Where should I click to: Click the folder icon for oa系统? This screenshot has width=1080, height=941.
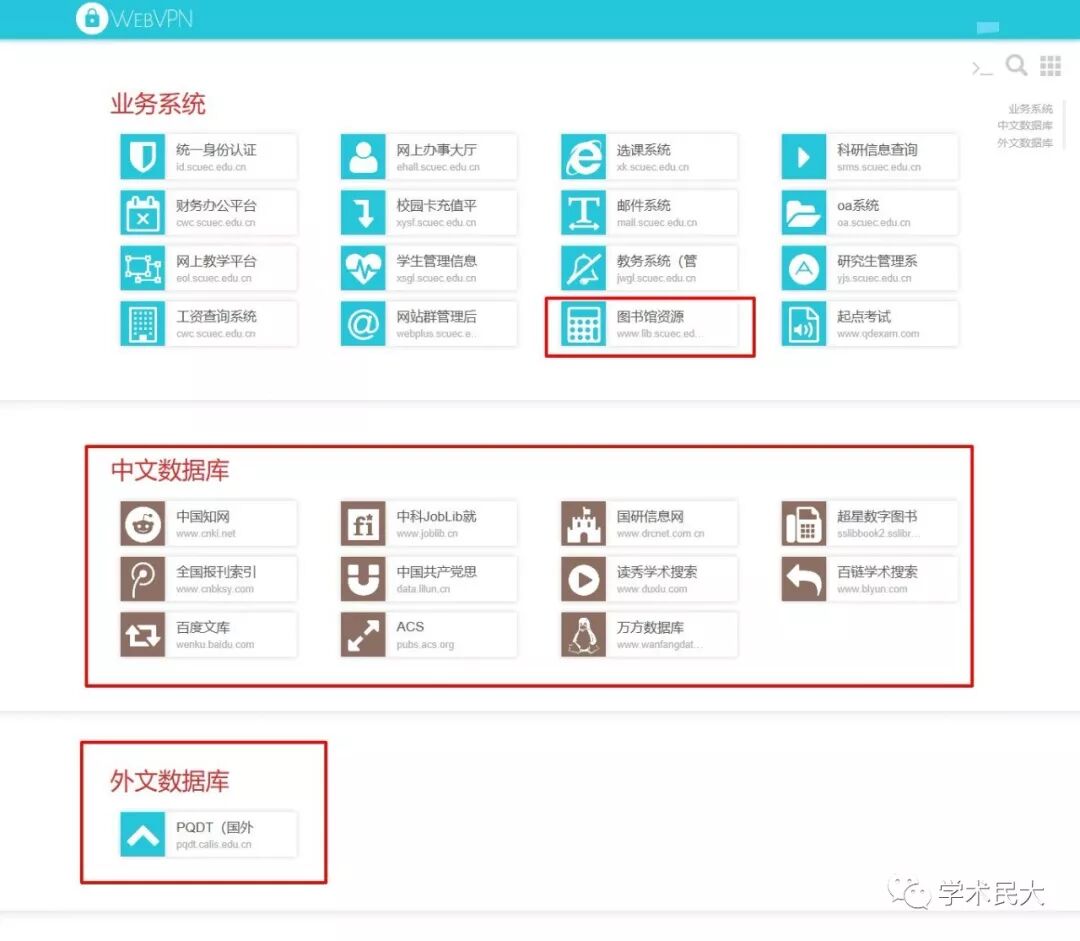[804, 212]
